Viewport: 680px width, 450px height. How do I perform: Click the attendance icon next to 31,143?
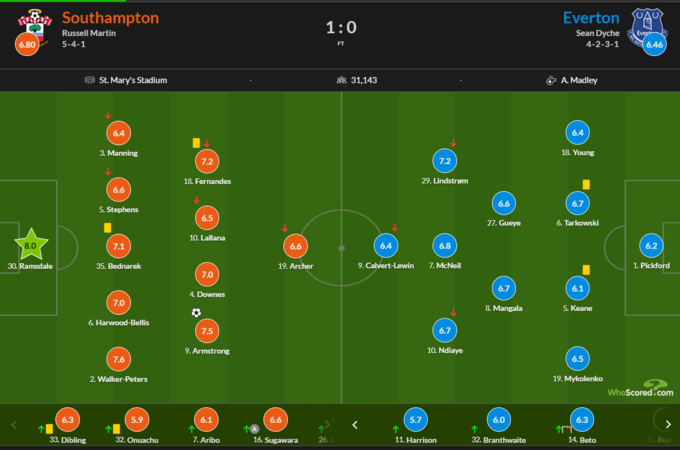click(x=342, y=80)
